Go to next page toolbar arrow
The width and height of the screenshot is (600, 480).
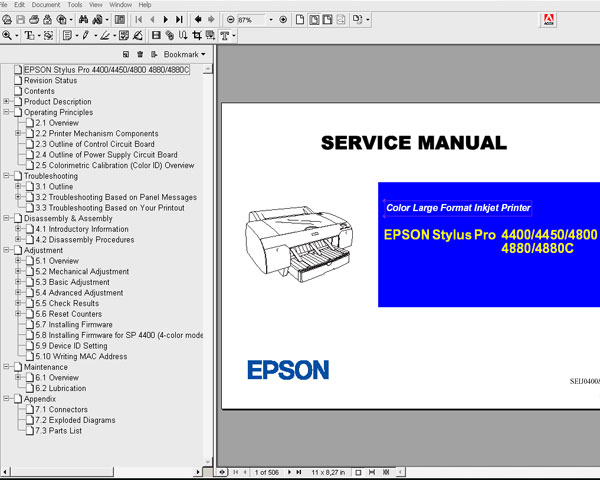pos(166,20)
